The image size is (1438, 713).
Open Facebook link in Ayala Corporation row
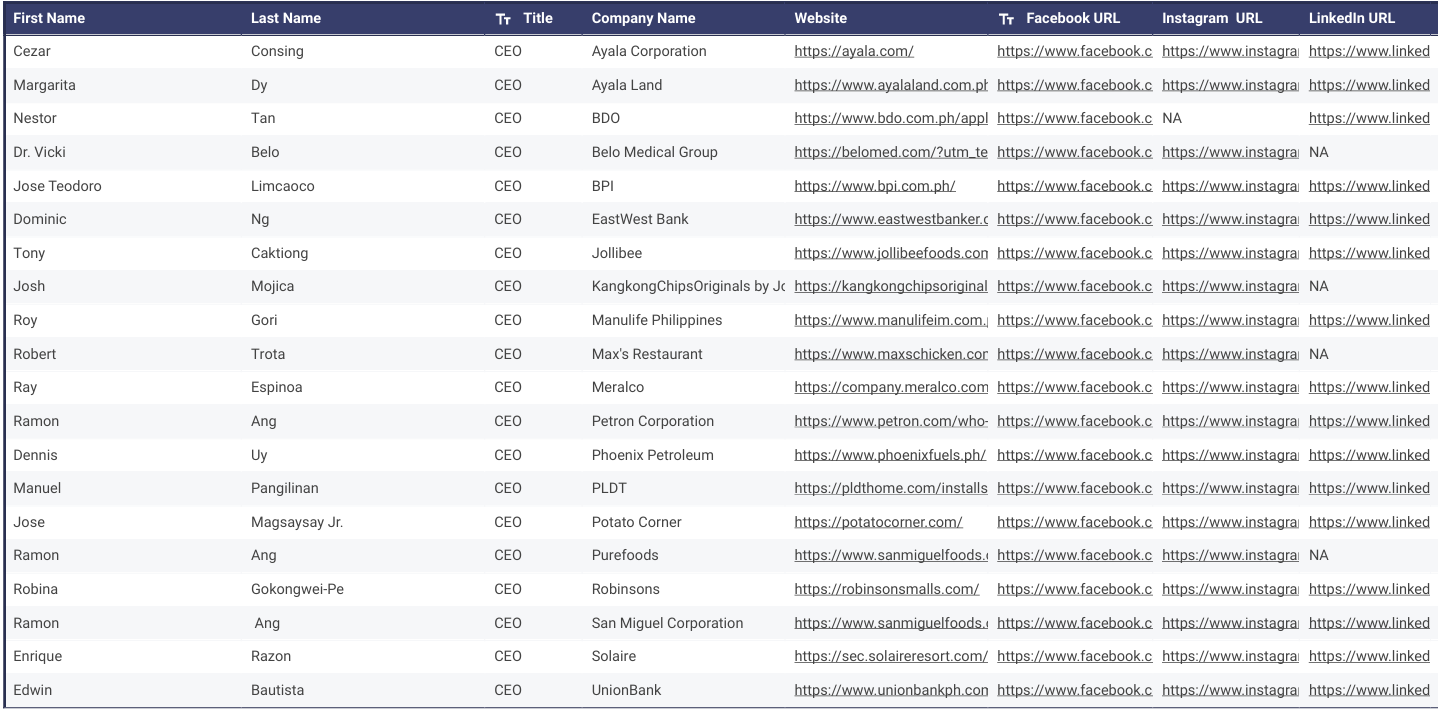1075,51
